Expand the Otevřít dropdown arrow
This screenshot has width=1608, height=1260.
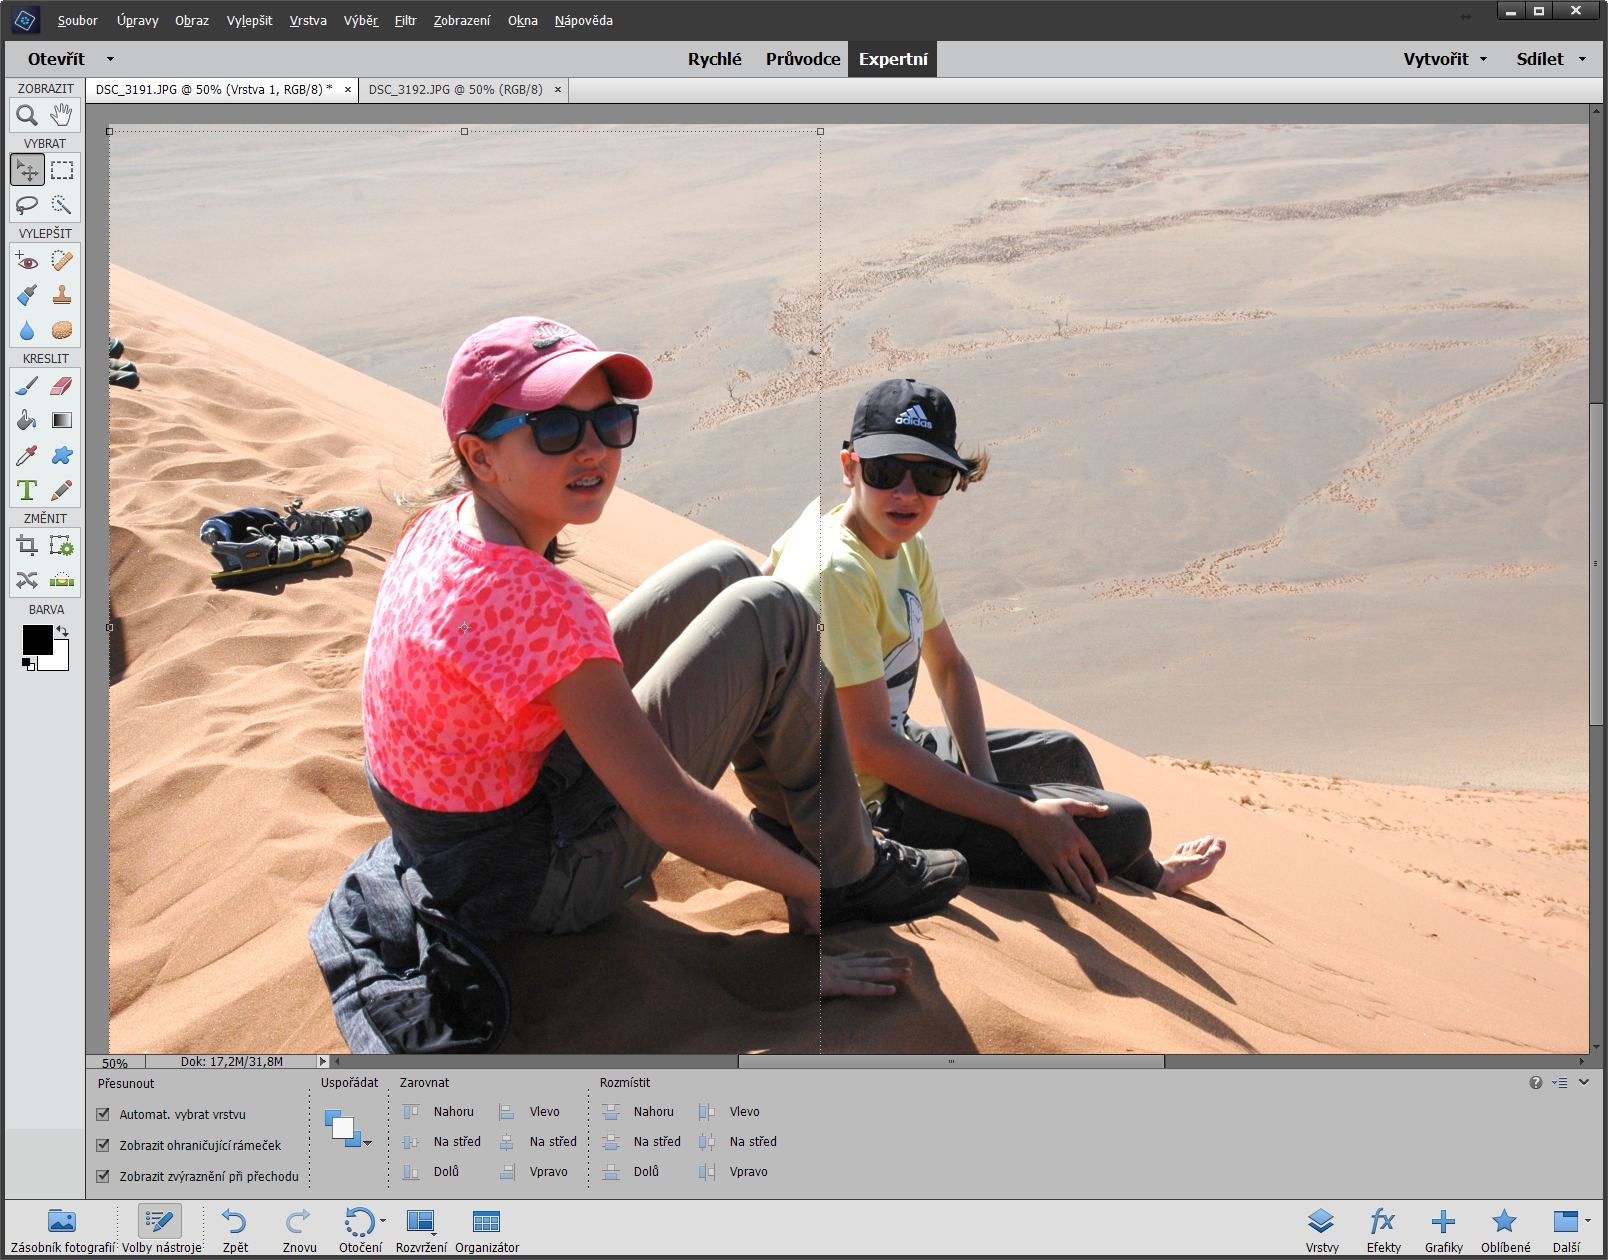click(110, 59)
